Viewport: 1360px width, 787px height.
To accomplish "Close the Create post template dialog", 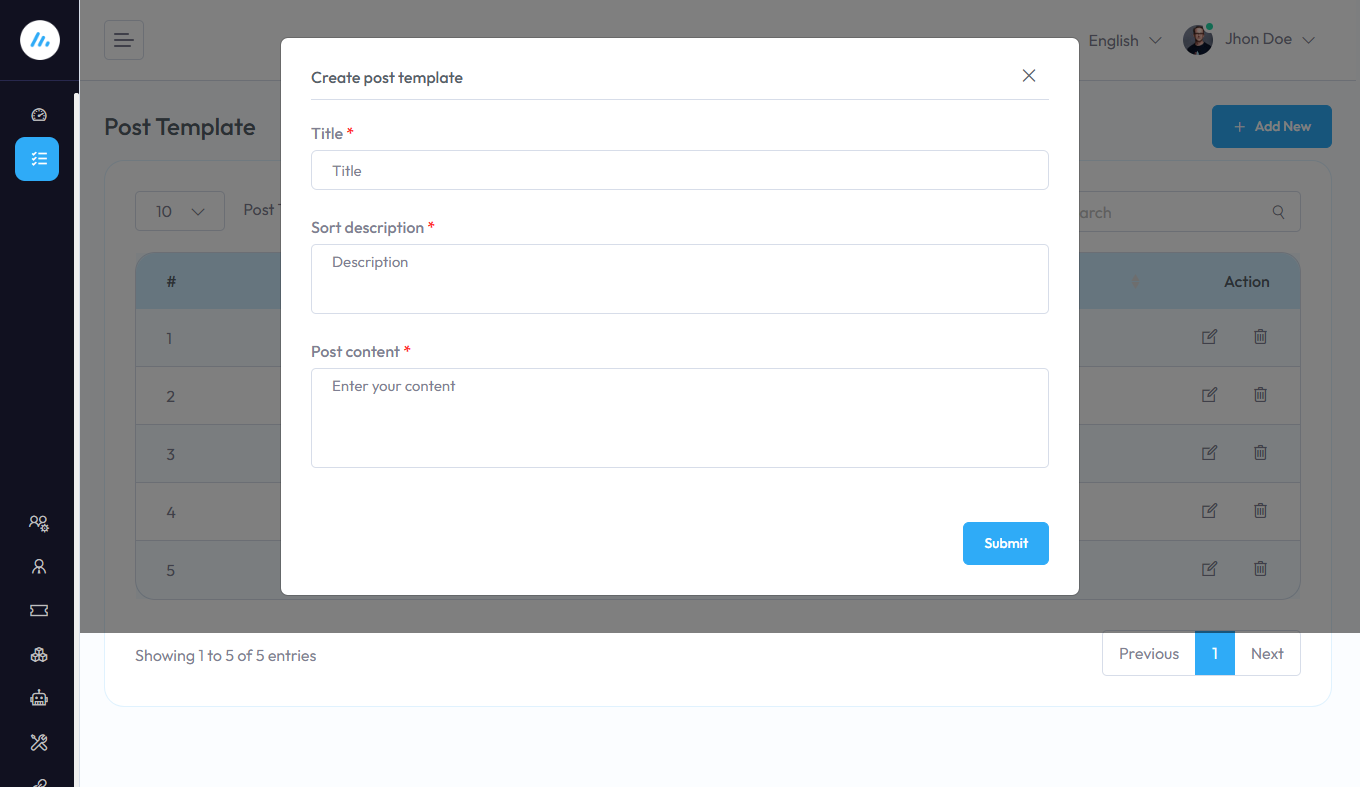I will pos(1028,76).
